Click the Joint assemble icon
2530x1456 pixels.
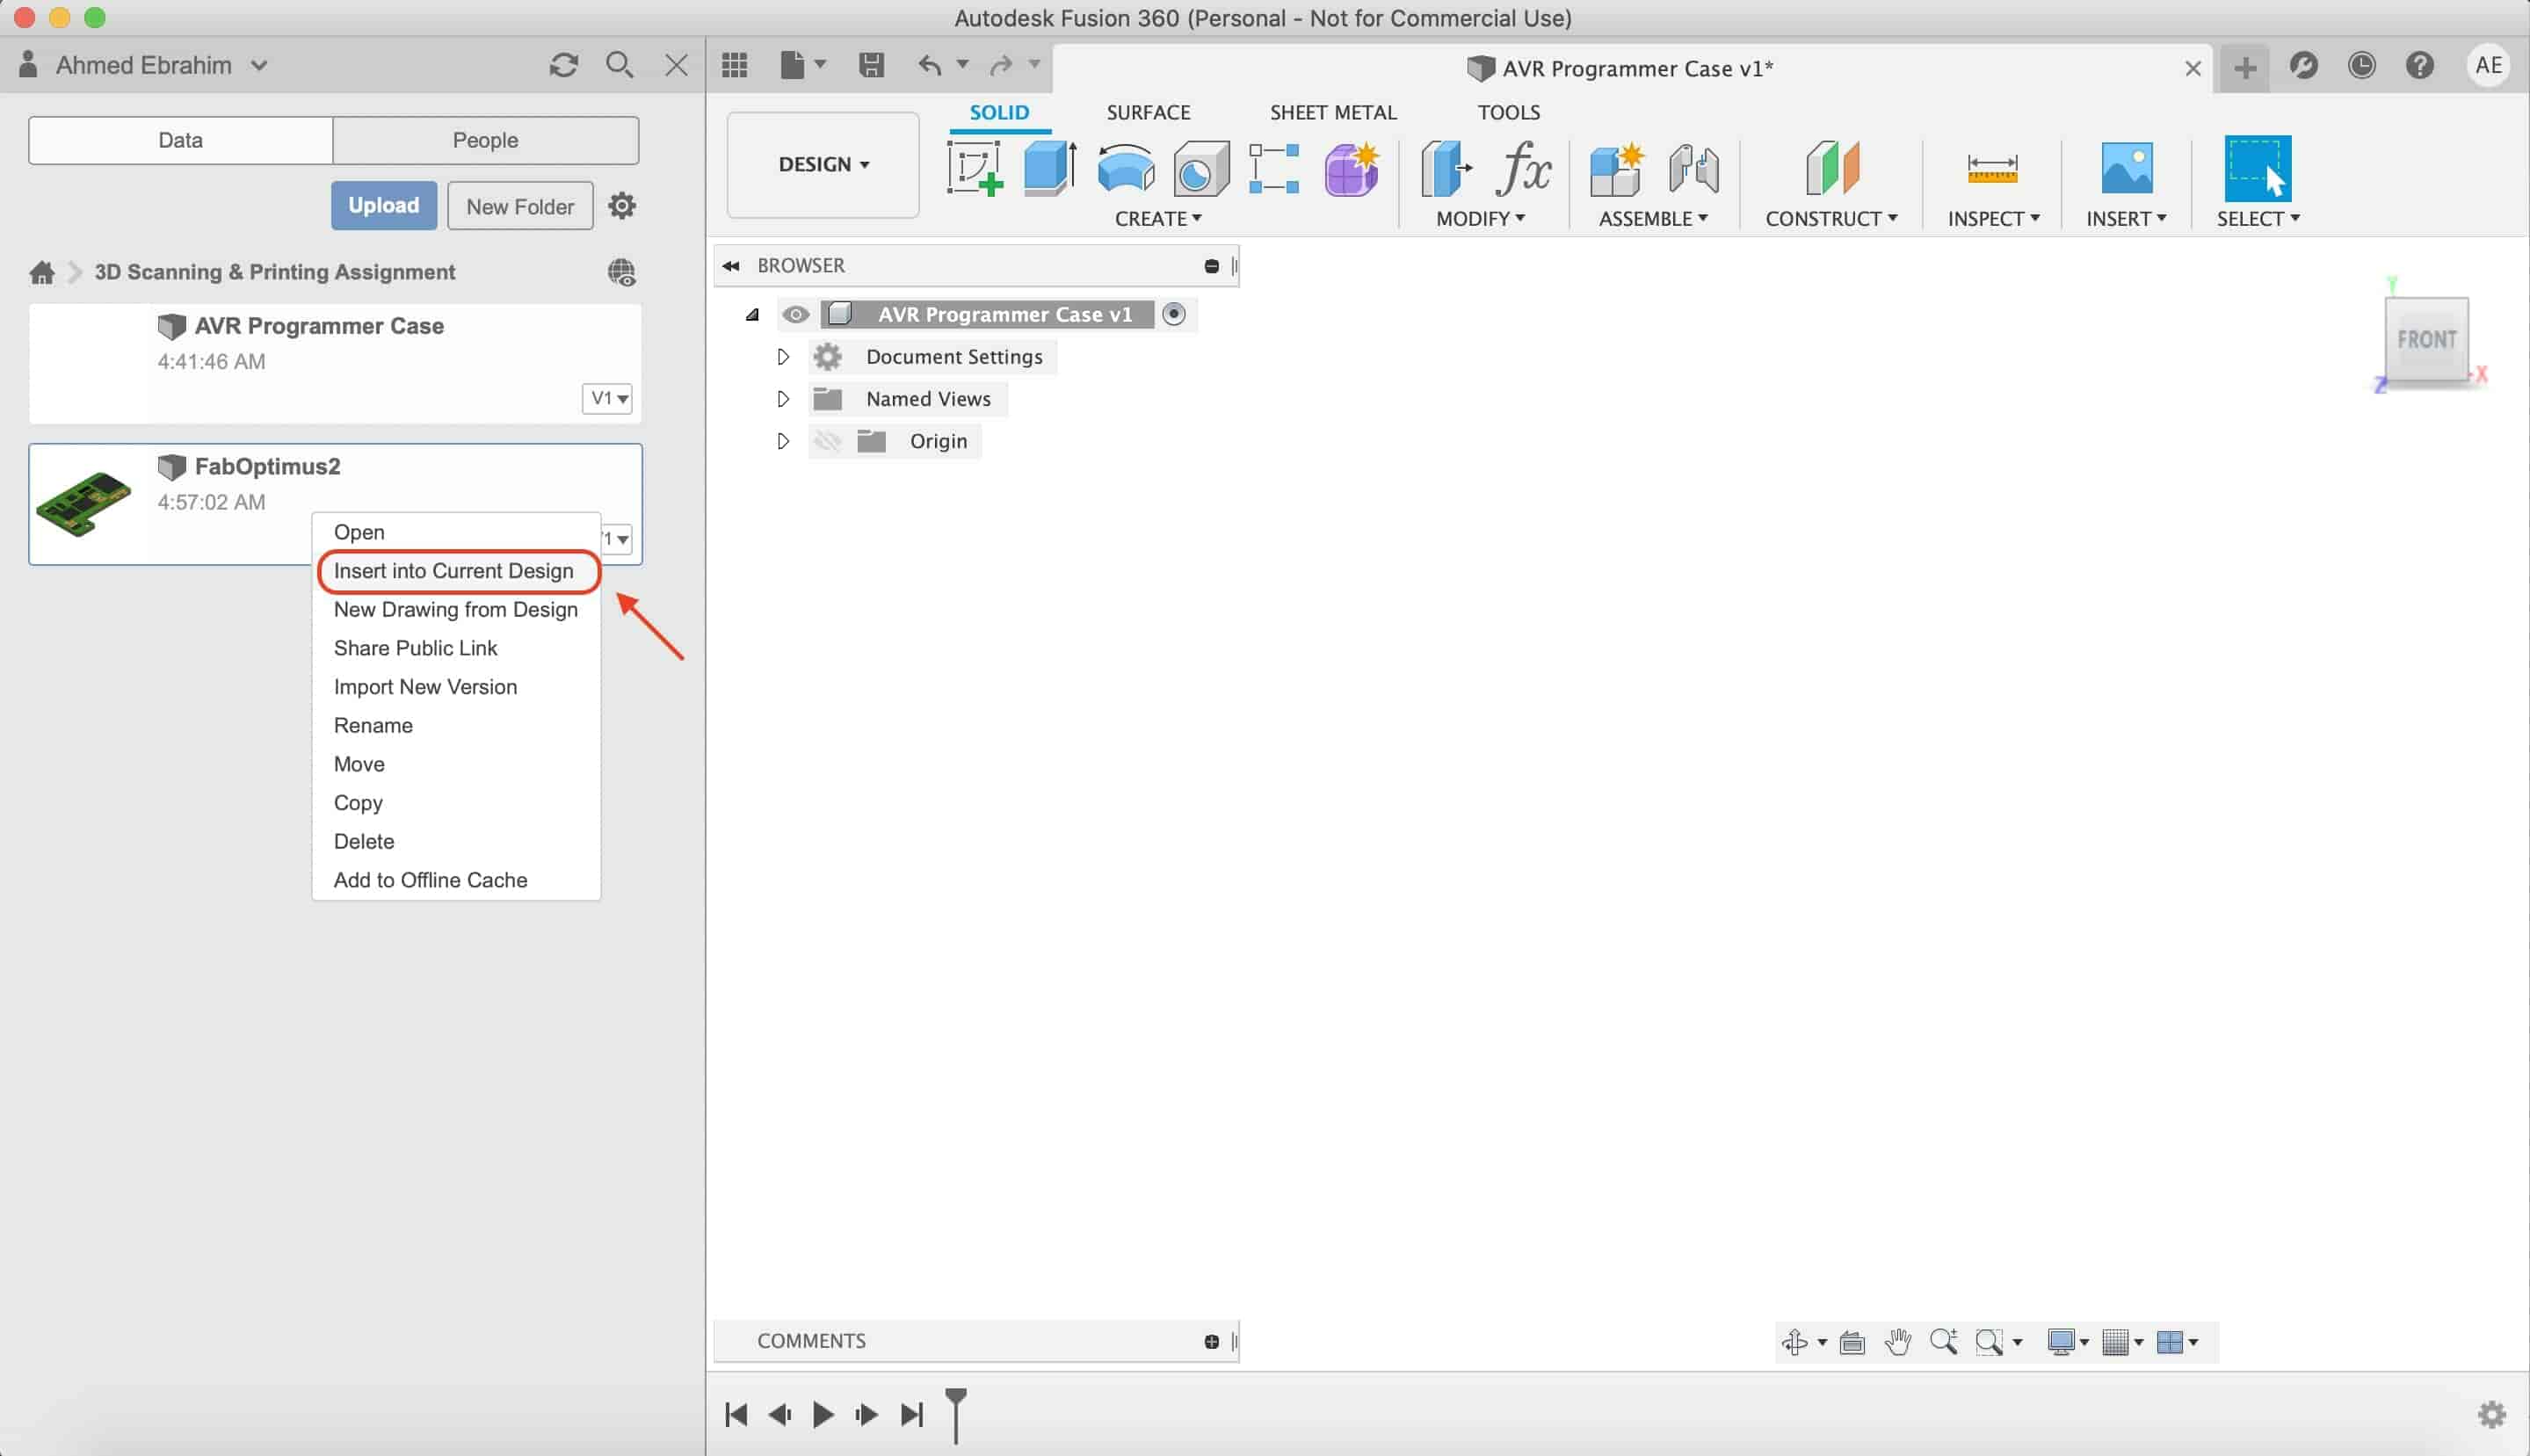pos(1693,167)
